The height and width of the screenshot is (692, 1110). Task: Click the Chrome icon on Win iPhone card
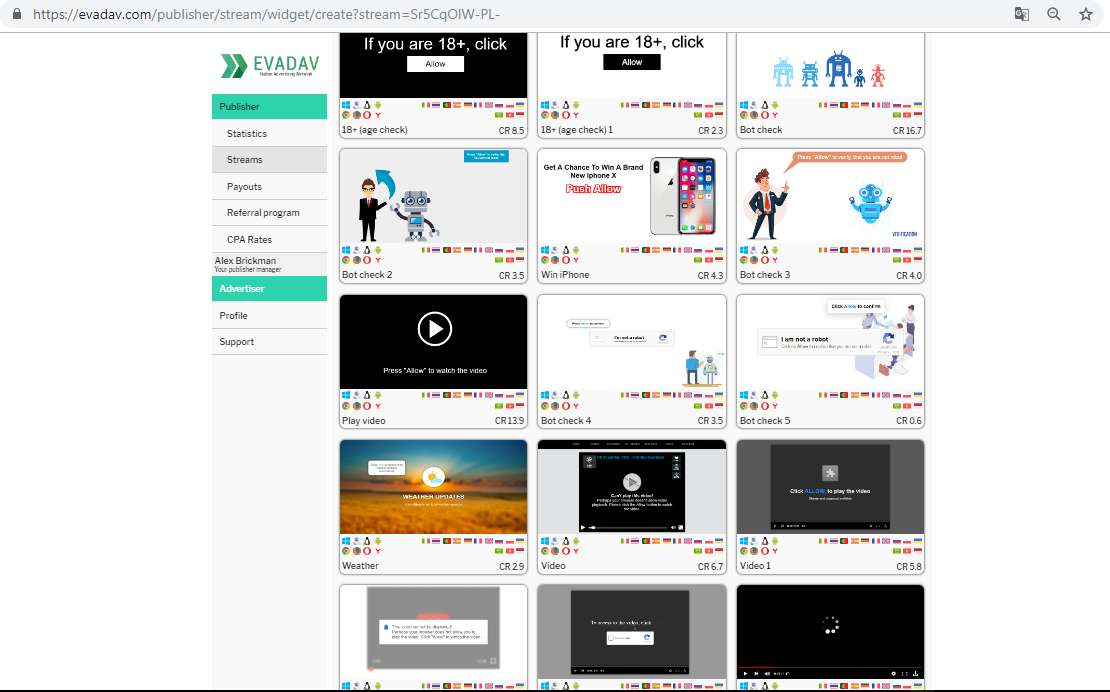(545, 260)
